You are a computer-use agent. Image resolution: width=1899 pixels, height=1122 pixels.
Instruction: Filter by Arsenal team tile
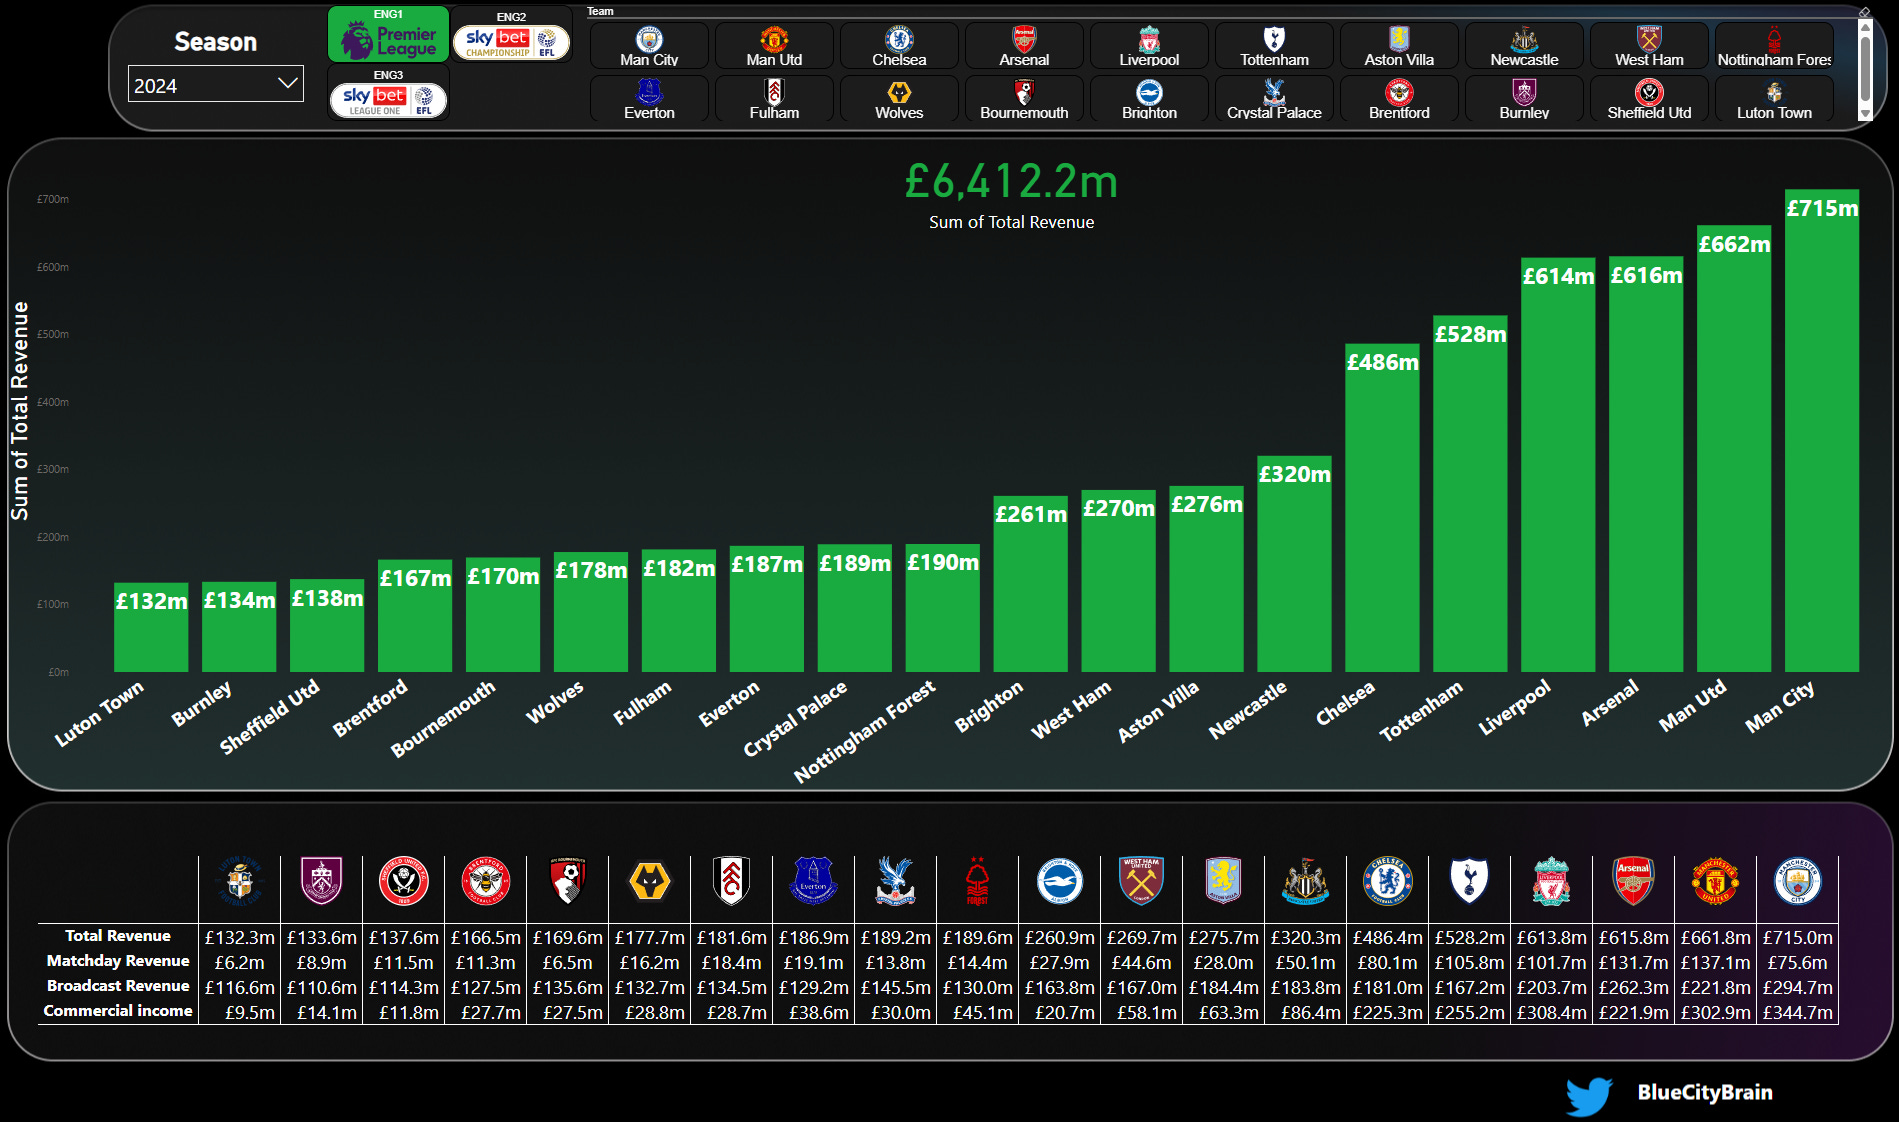pos(1024,46)
